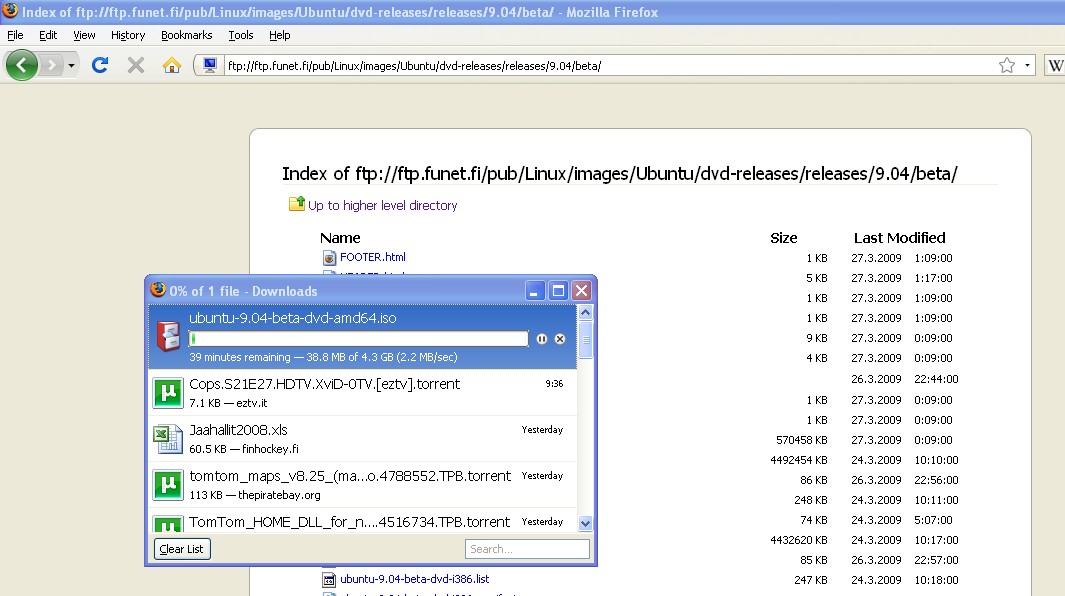
Task: Click the Stop loading X icon
Action: coord(136,65)
